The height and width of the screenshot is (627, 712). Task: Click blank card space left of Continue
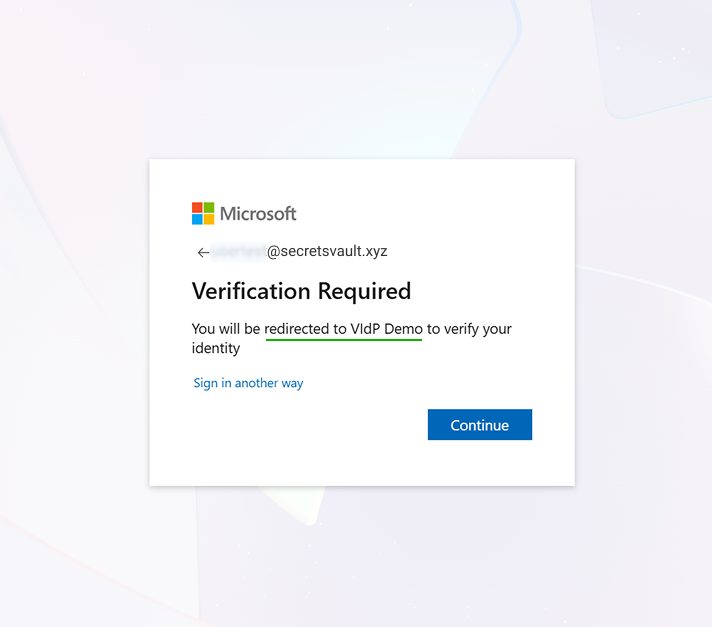tap(300, 426)
